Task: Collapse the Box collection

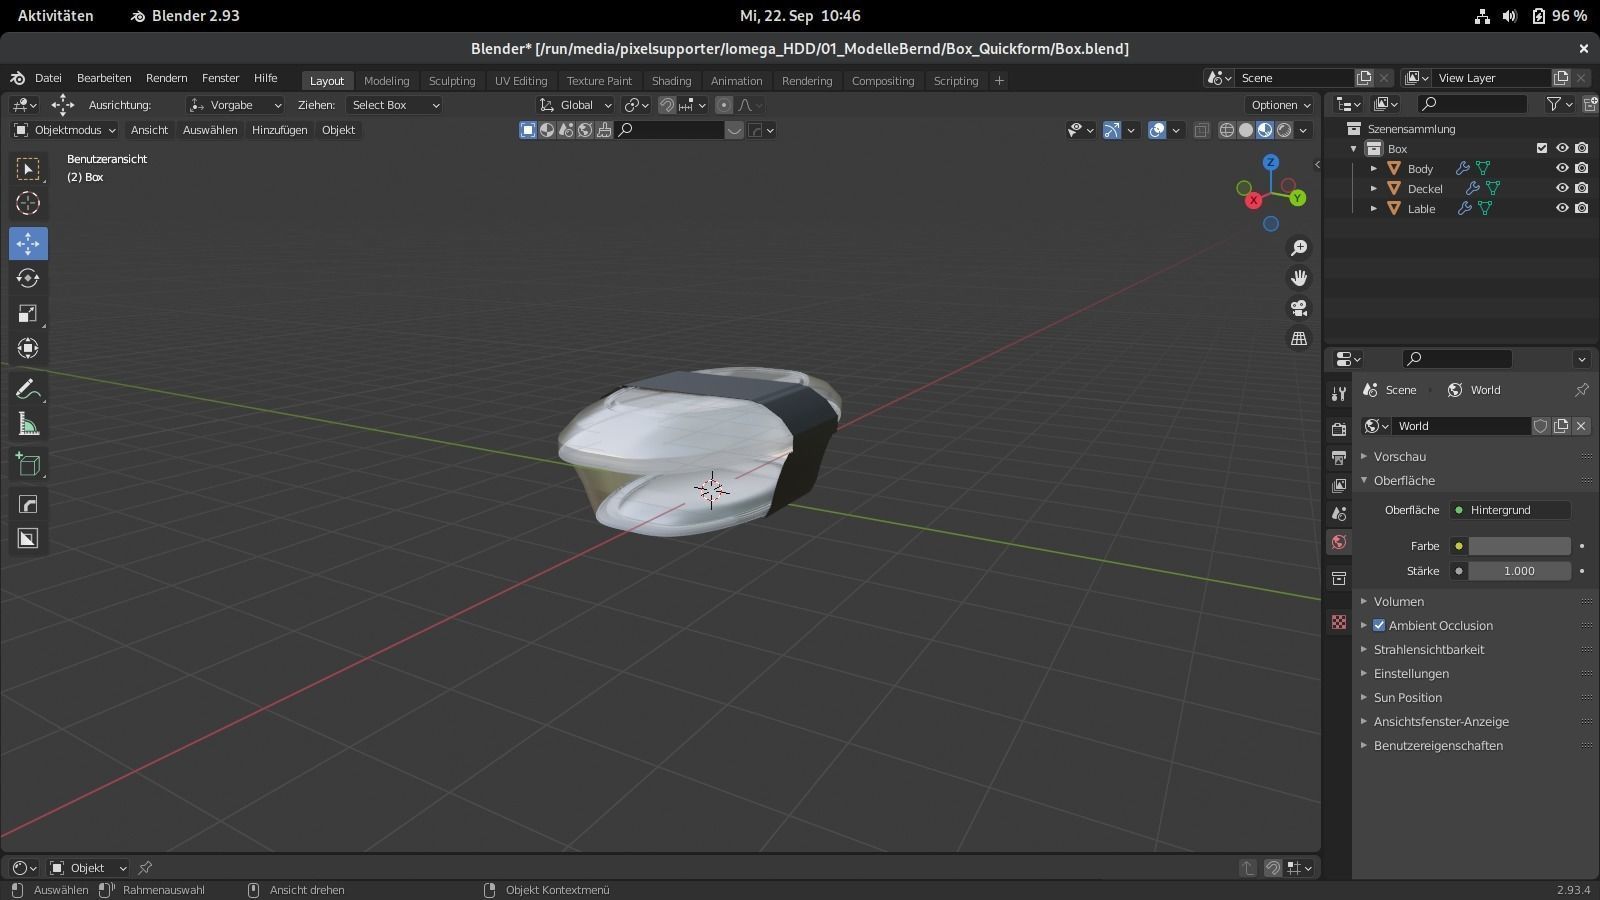Action: (x=1354, y=148)
